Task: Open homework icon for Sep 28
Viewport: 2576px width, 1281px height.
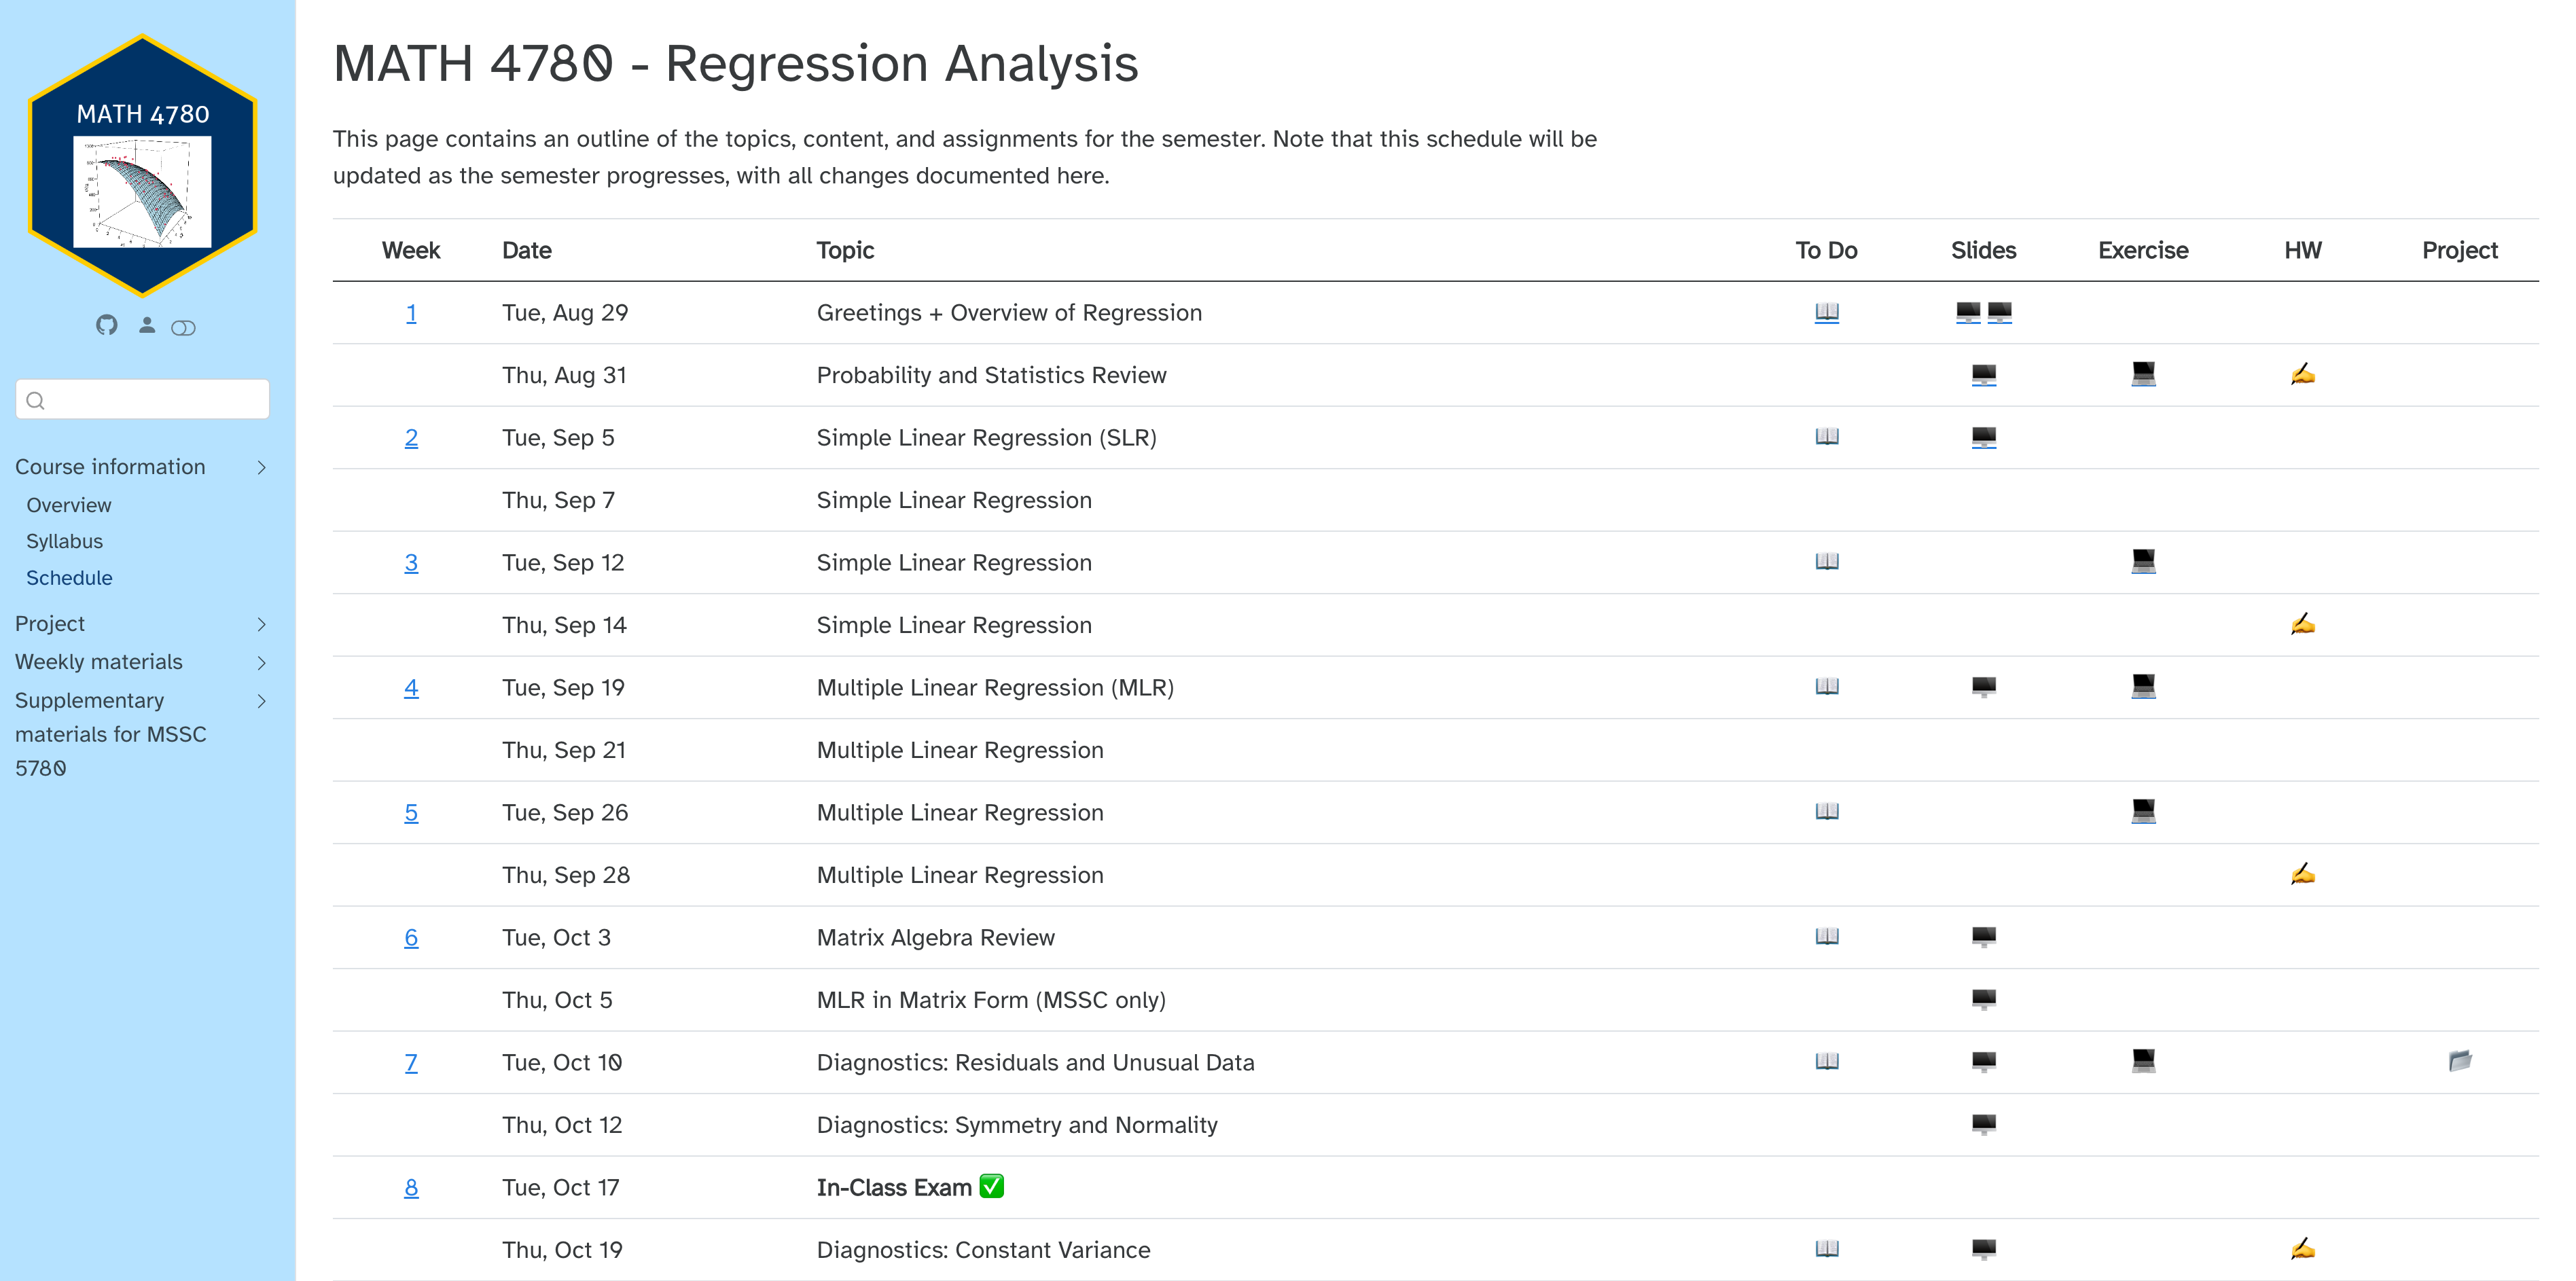Action: pyautogui.click(x=2302, y=875)
